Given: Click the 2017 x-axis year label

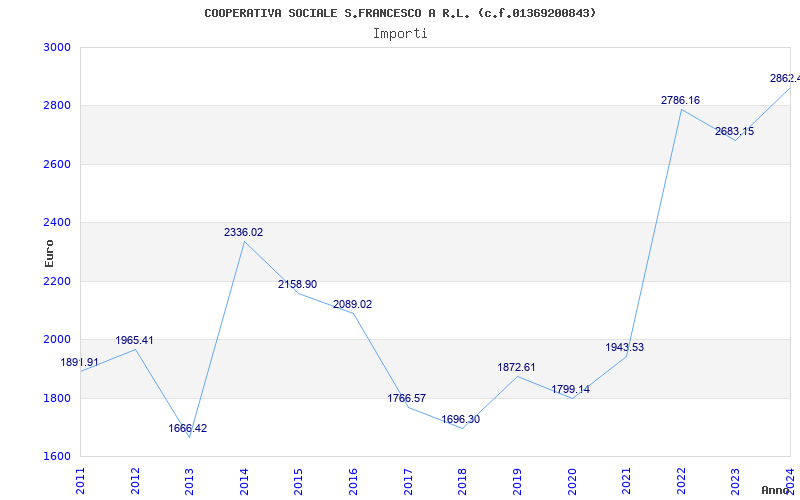Looking at the screenshot, I should tap(408, 481).
